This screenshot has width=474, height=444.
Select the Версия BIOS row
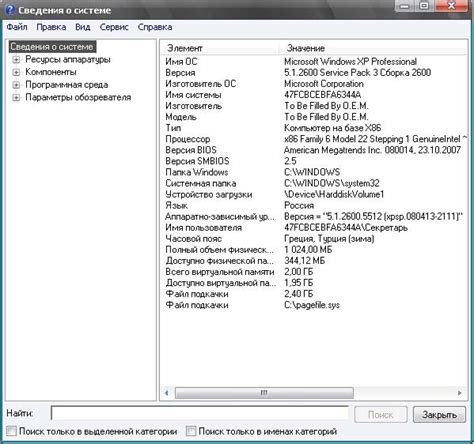coord(314,150)
